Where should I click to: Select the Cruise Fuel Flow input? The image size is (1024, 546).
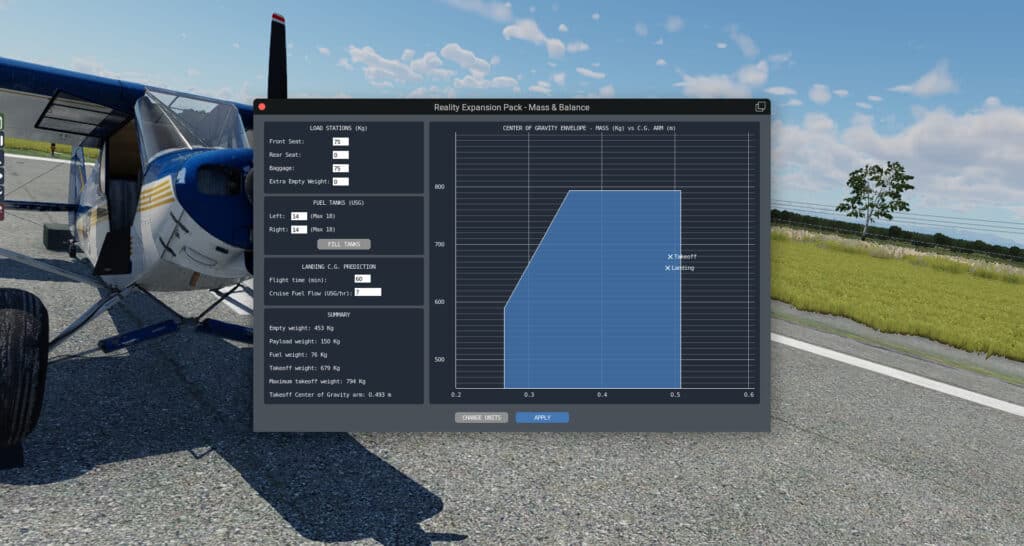point(367,293)
